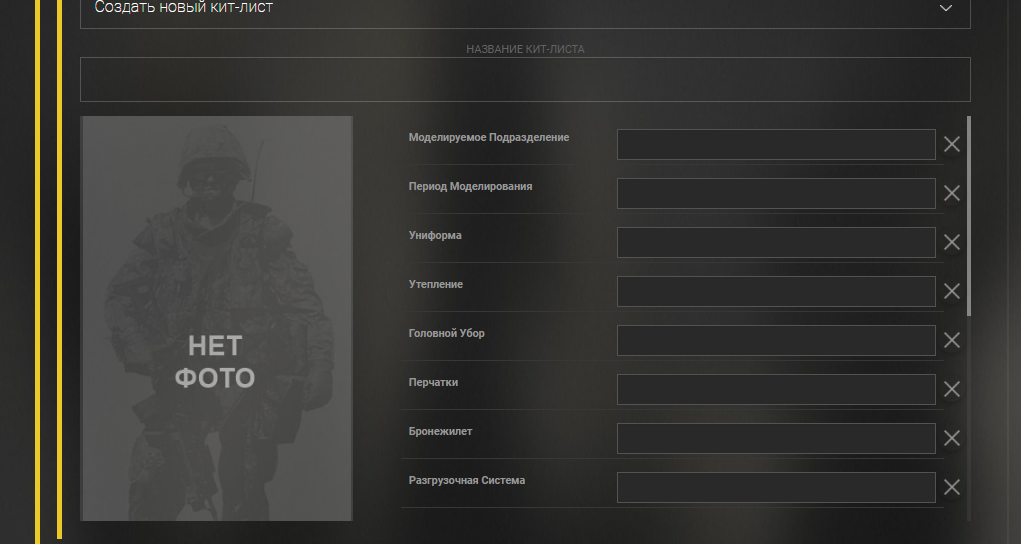Focus the 'Период Моделирования' input field
This screenshot has width=1021, height=544.
(x=776, y=193)
